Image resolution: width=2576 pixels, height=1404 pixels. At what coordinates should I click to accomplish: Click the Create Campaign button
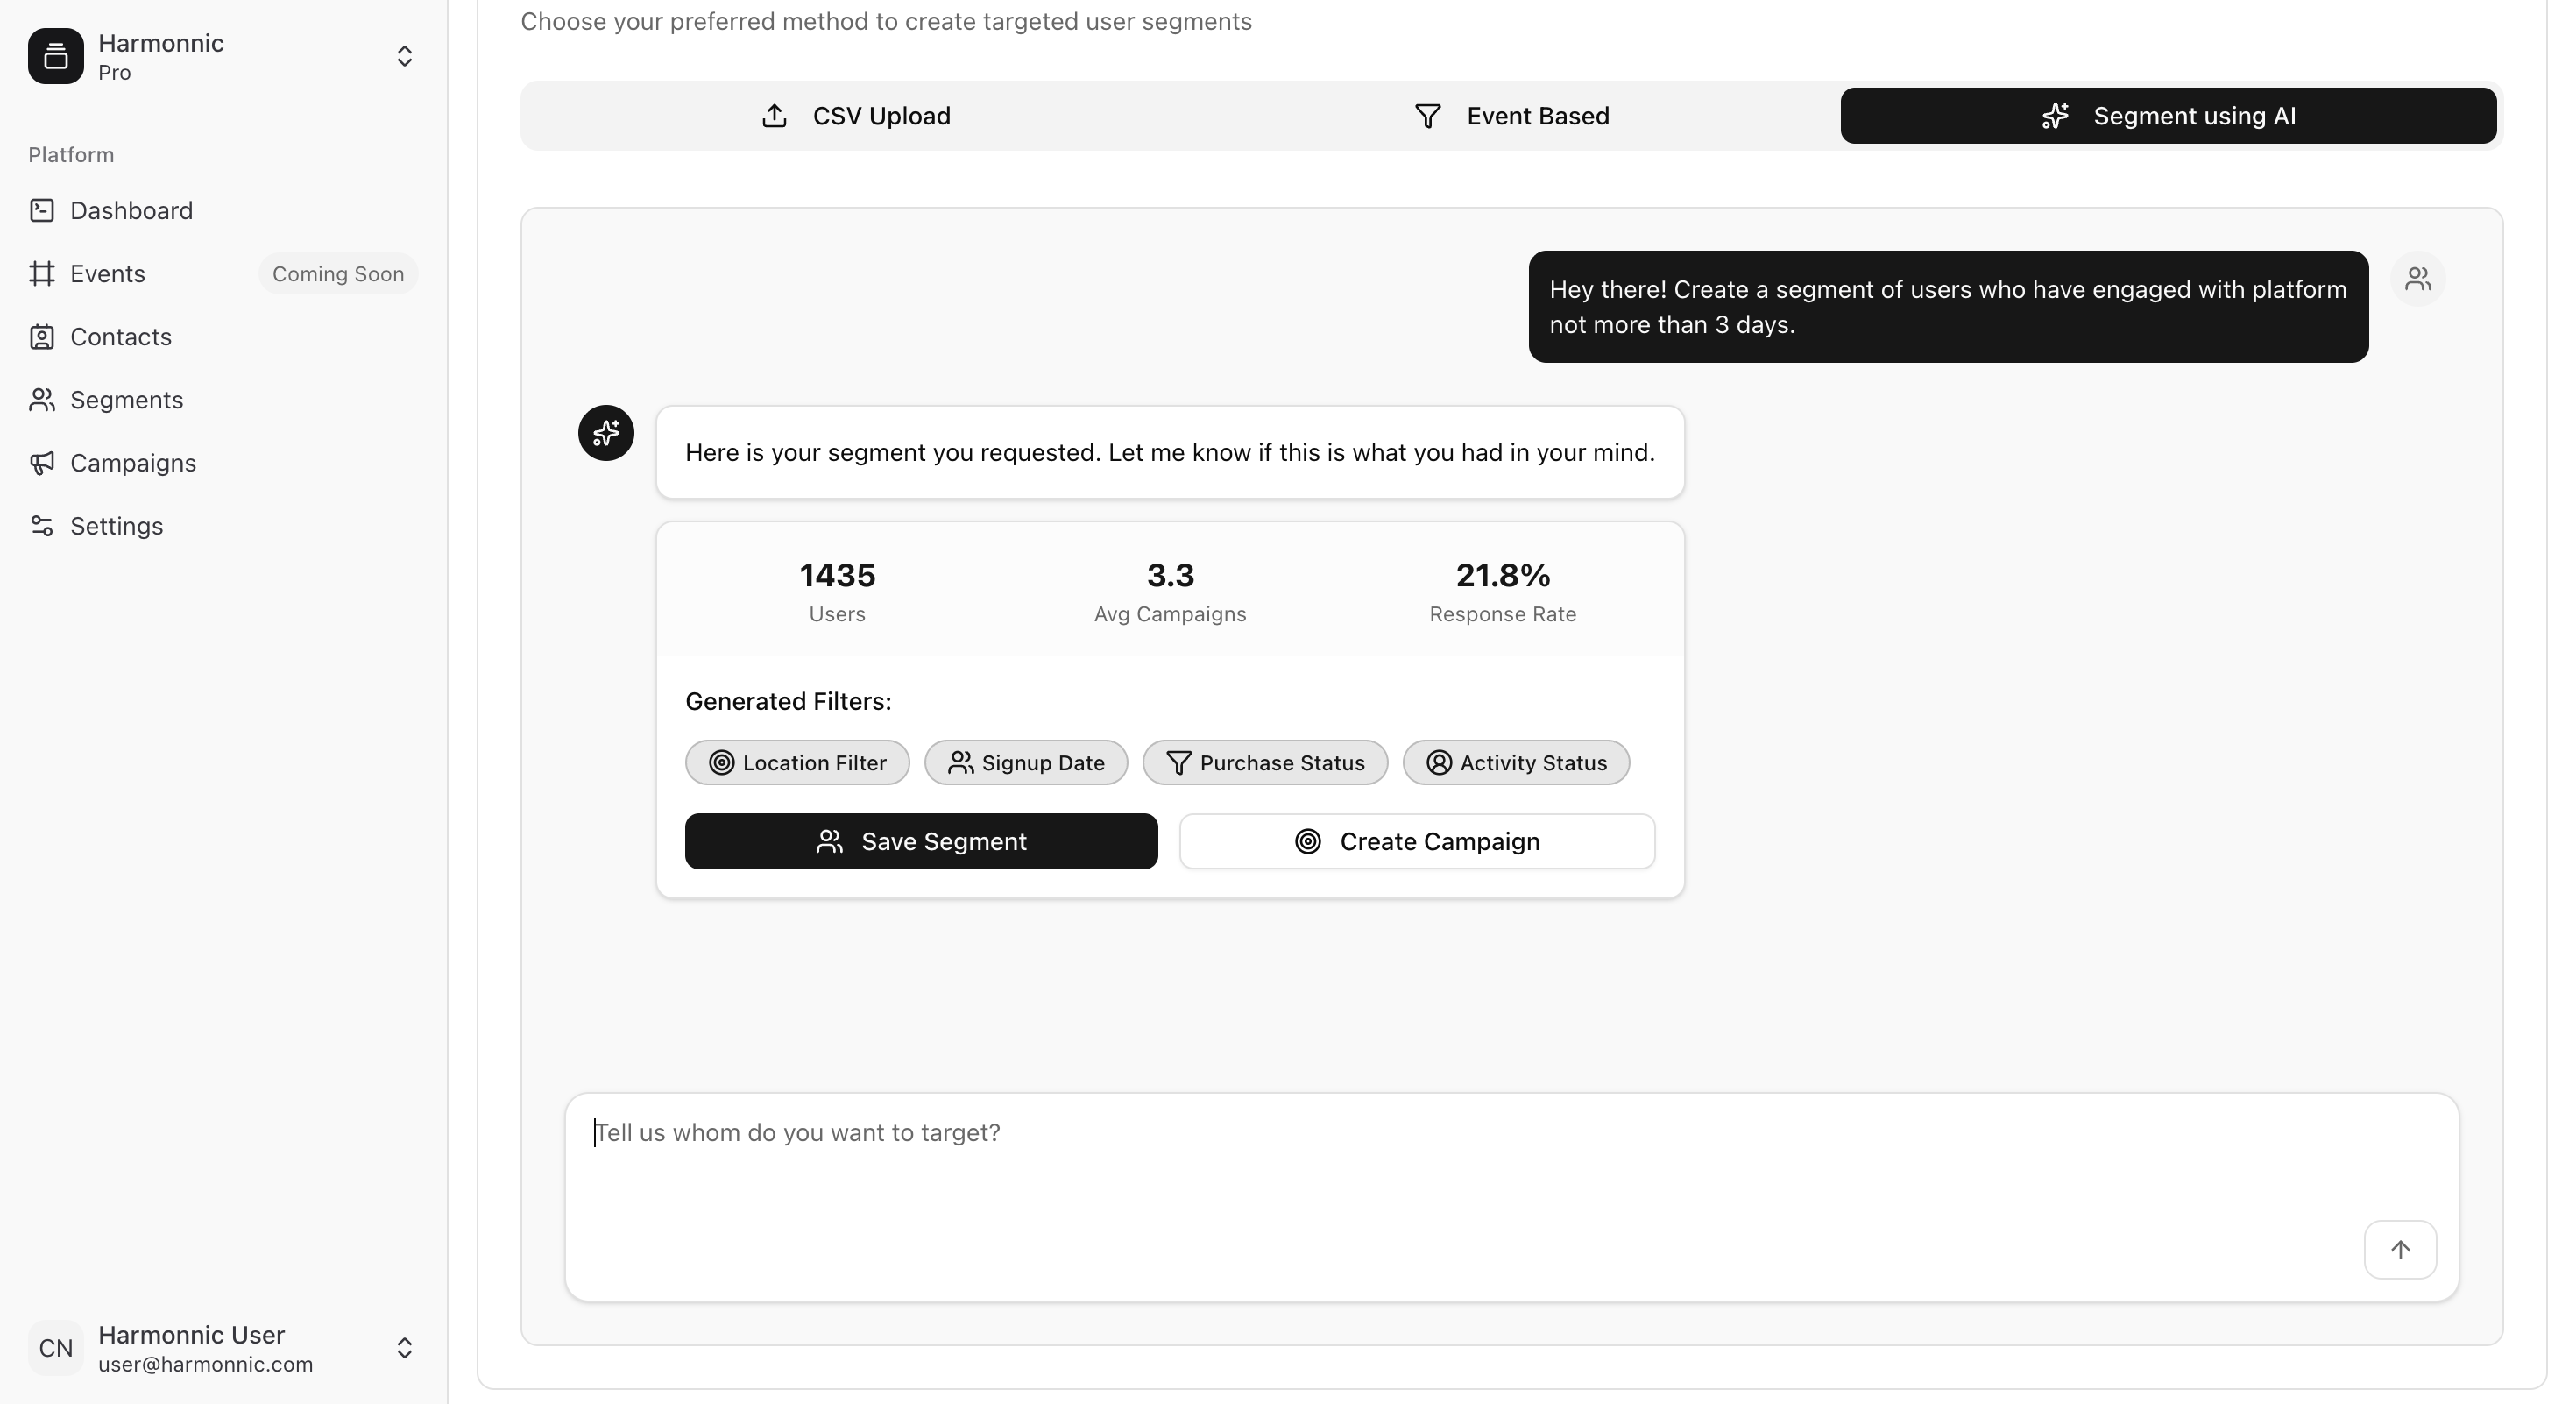coord(1417,841)
